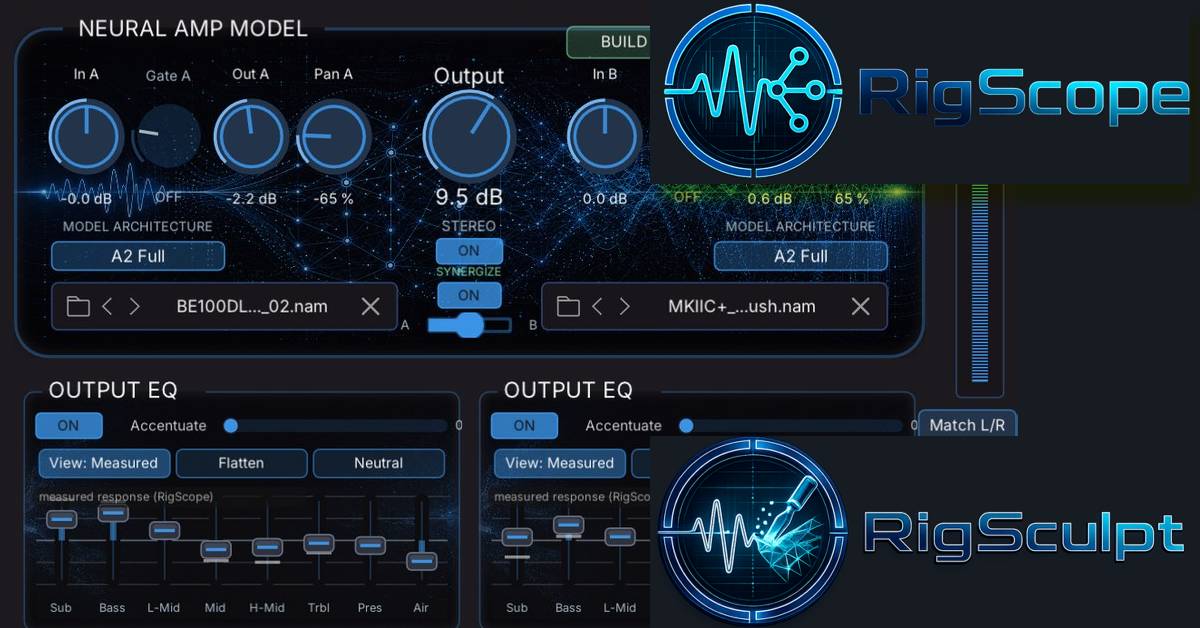This screenshot has height=628, width=1200.
Task: Open folder browser for BE100DL model
Action: 78,306
